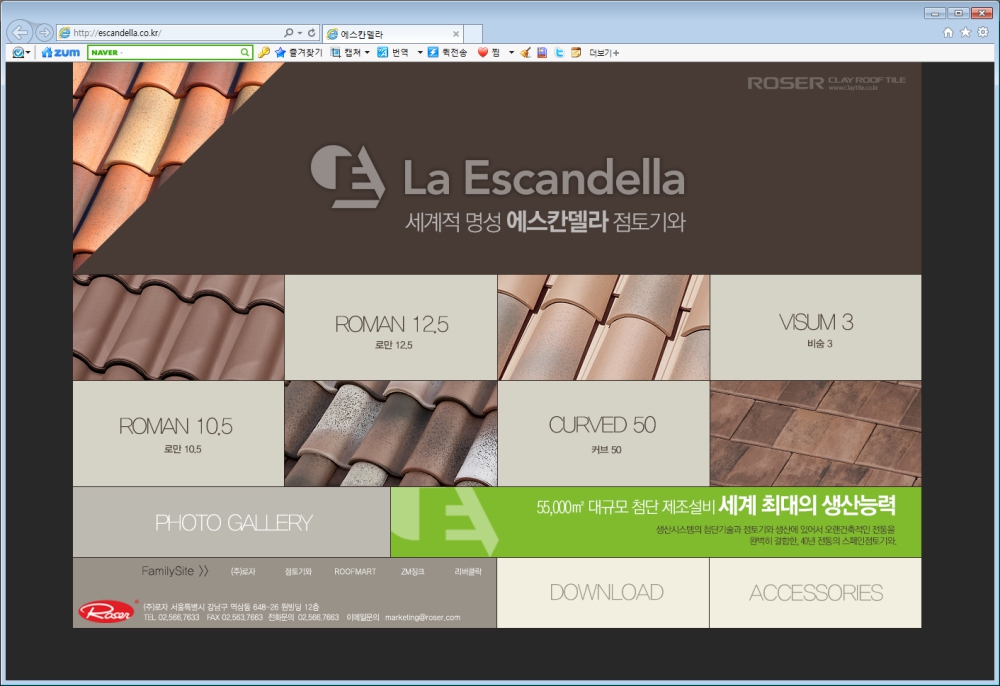The width and height of the screenshot is (1000, 686).
Task: Open the ACCESSORIES page tile
Action: click(815, 592)
